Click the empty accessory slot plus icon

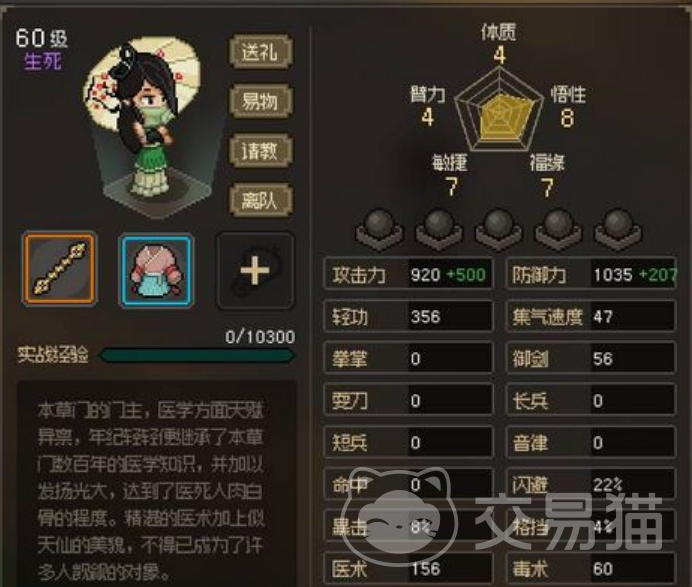click(x=255, y=270)
